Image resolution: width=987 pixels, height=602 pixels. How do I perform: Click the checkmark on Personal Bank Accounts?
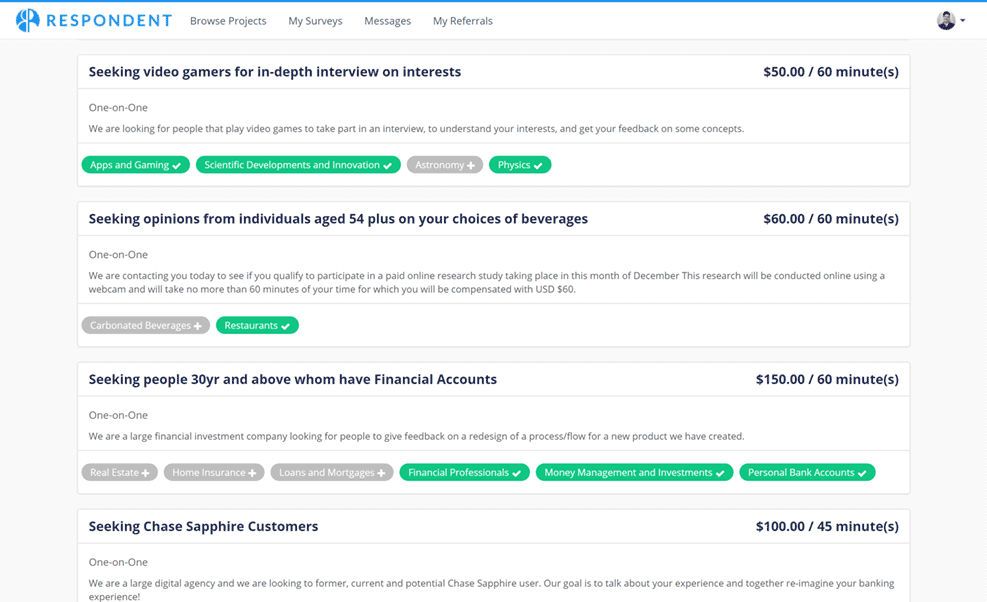tap(864, 471)
